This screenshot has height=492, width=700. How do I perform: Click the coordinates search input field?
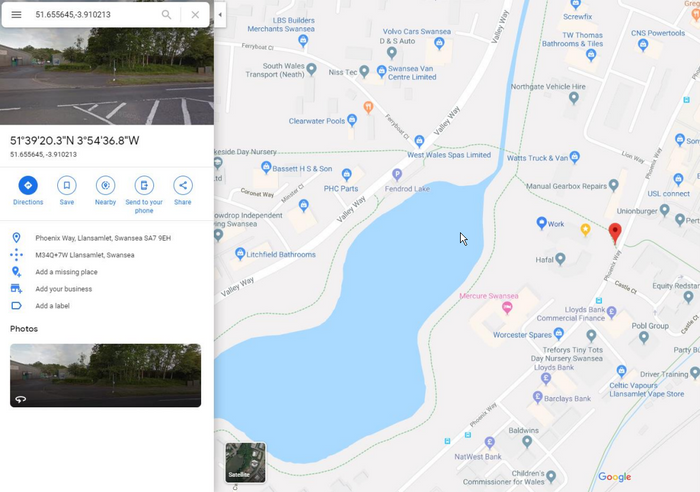(x=94, y=15)
